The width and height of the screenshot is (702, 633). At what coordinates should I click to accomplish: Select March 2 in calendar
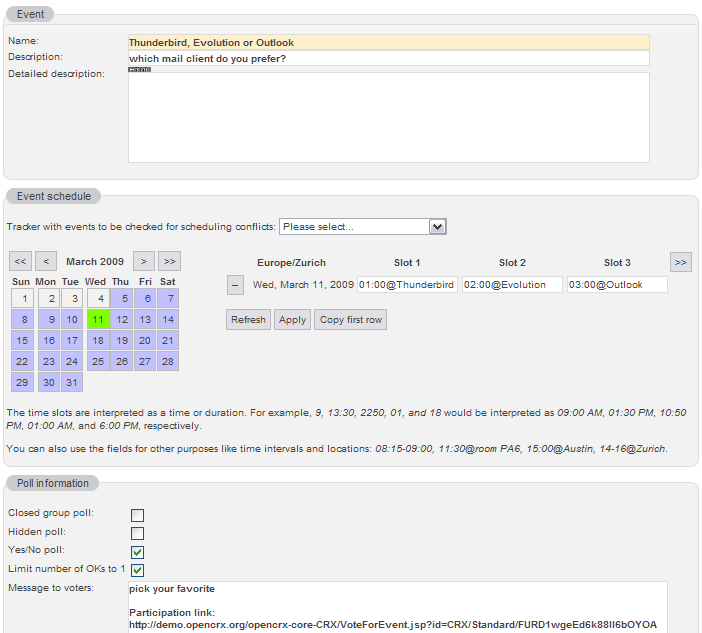coord(49,299)
